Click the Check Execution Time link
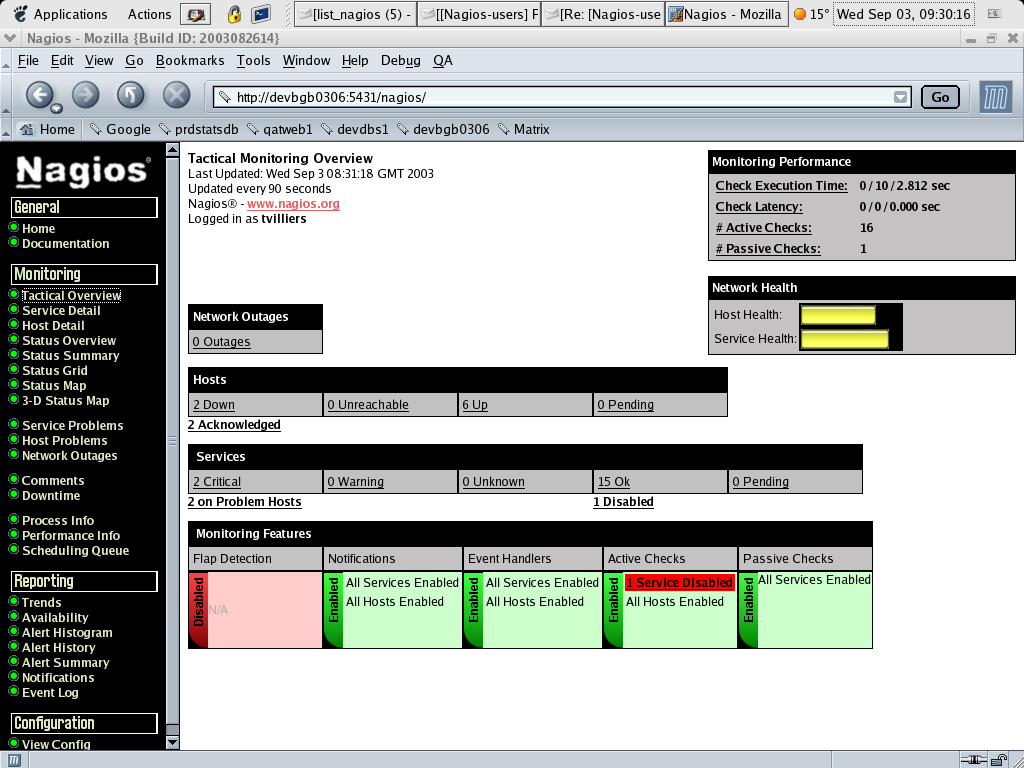Image resolution: width=1024 pixels, height=768 pixels. tap(781, 185)
